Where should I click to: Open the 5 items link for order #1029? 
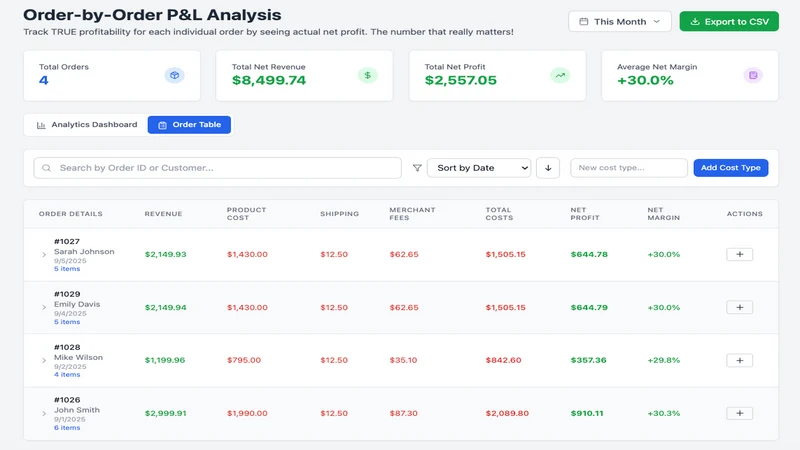coord(67,322)
